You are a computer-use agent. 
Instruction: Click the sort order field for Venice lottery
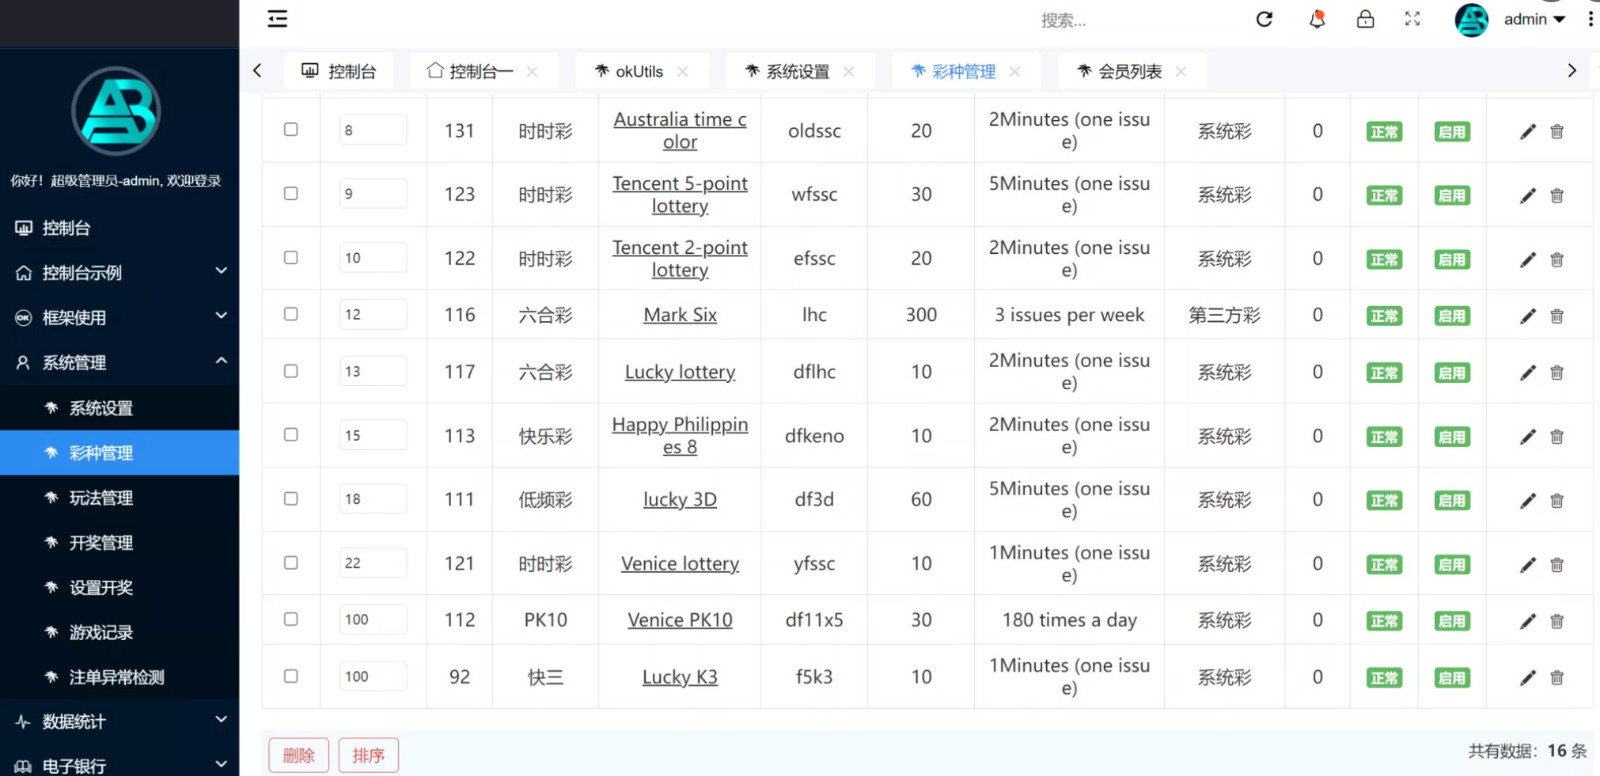[x=373, y=563]
